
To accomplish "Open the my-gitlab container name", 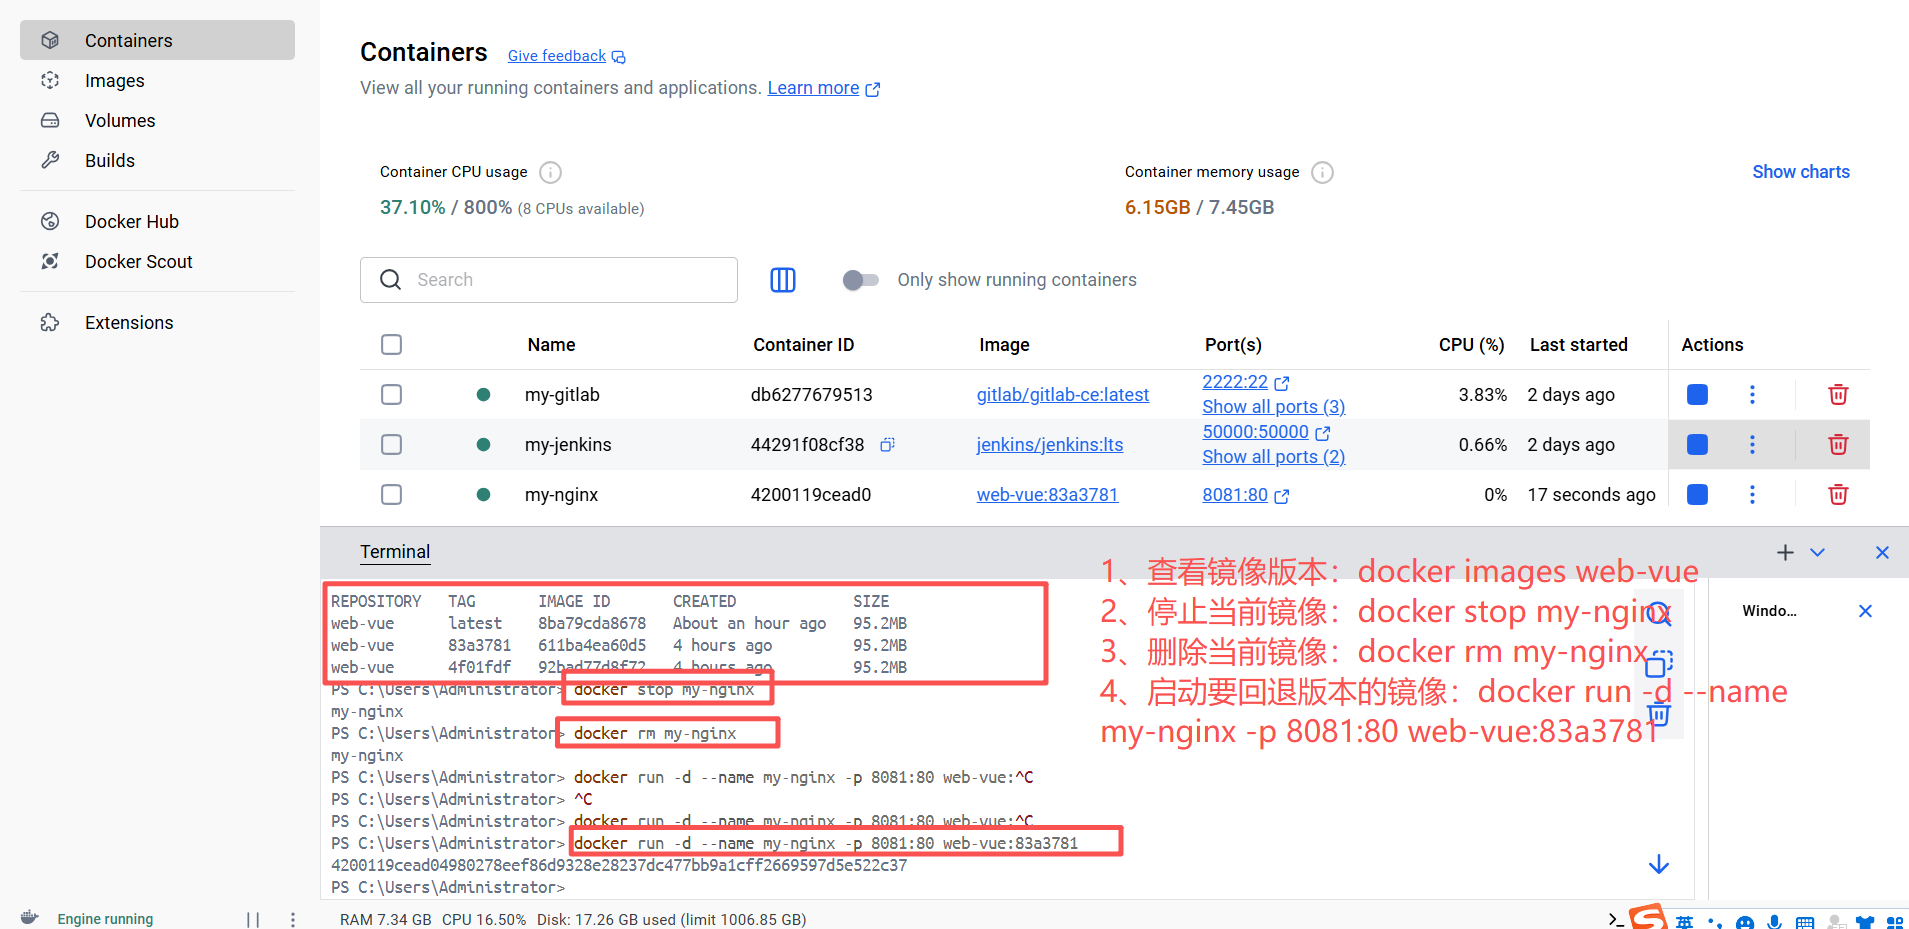I will 562,395.
